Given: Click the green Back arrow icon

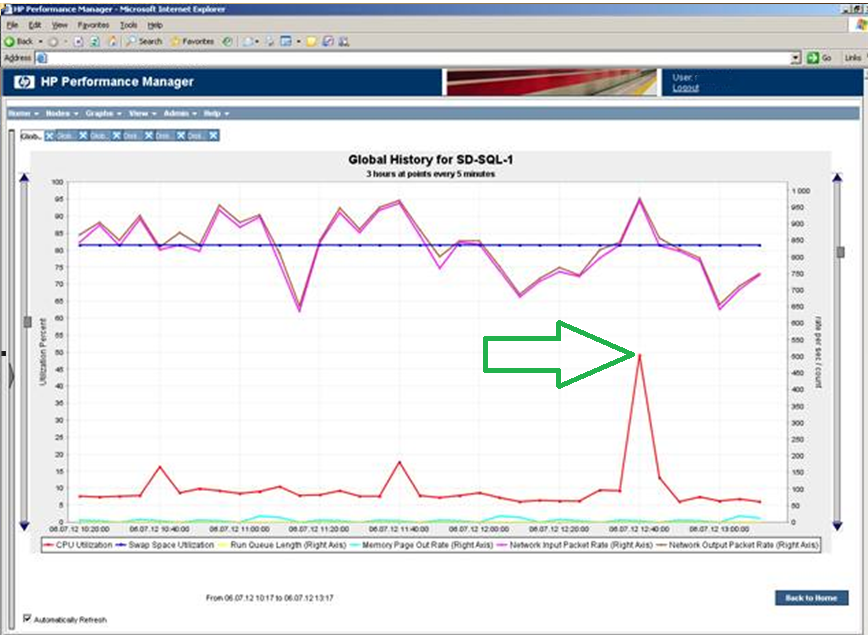Looking at the screenshot, I should coord(9,42).
